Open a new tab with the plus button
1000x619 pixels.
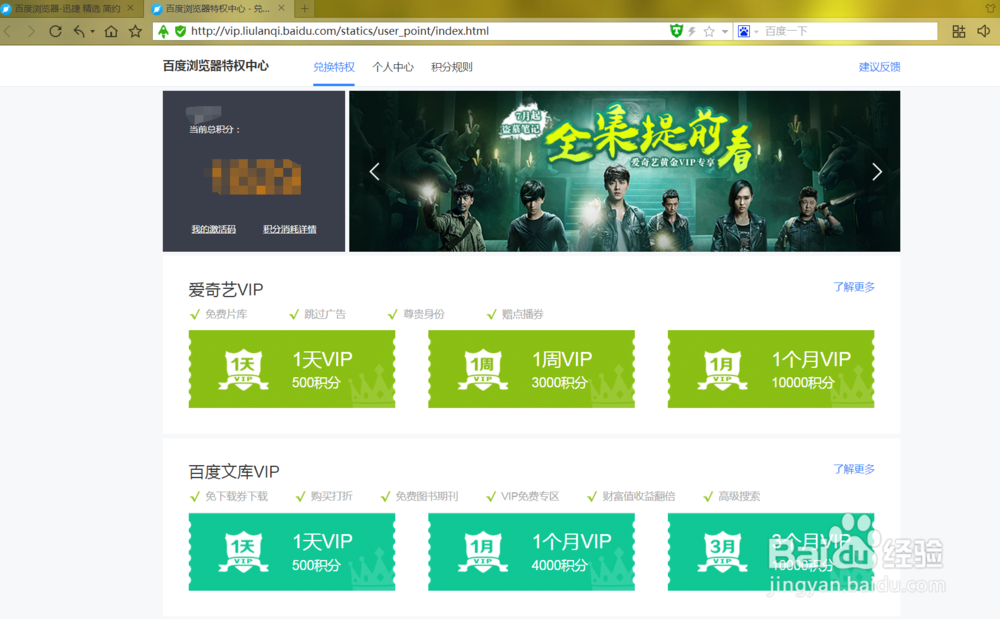[305, 8]
